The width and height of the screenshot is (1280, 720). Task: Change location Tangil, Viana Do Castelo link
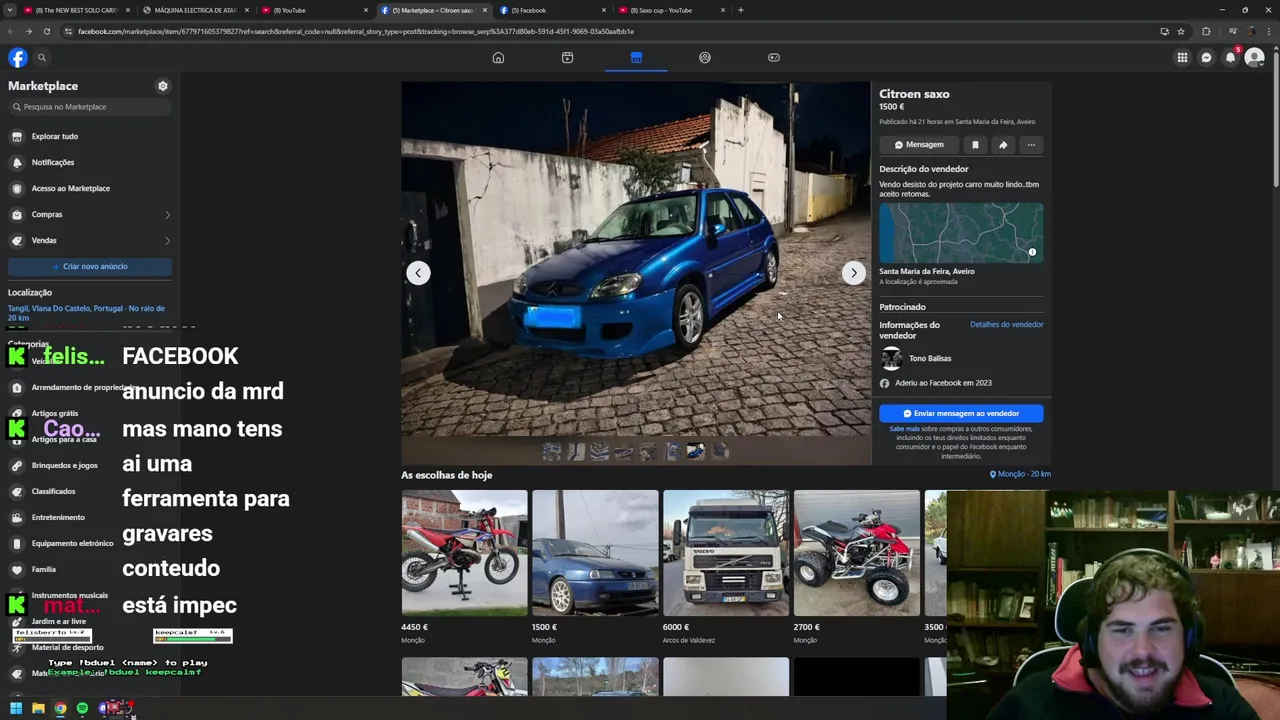(x=86, y=313)
